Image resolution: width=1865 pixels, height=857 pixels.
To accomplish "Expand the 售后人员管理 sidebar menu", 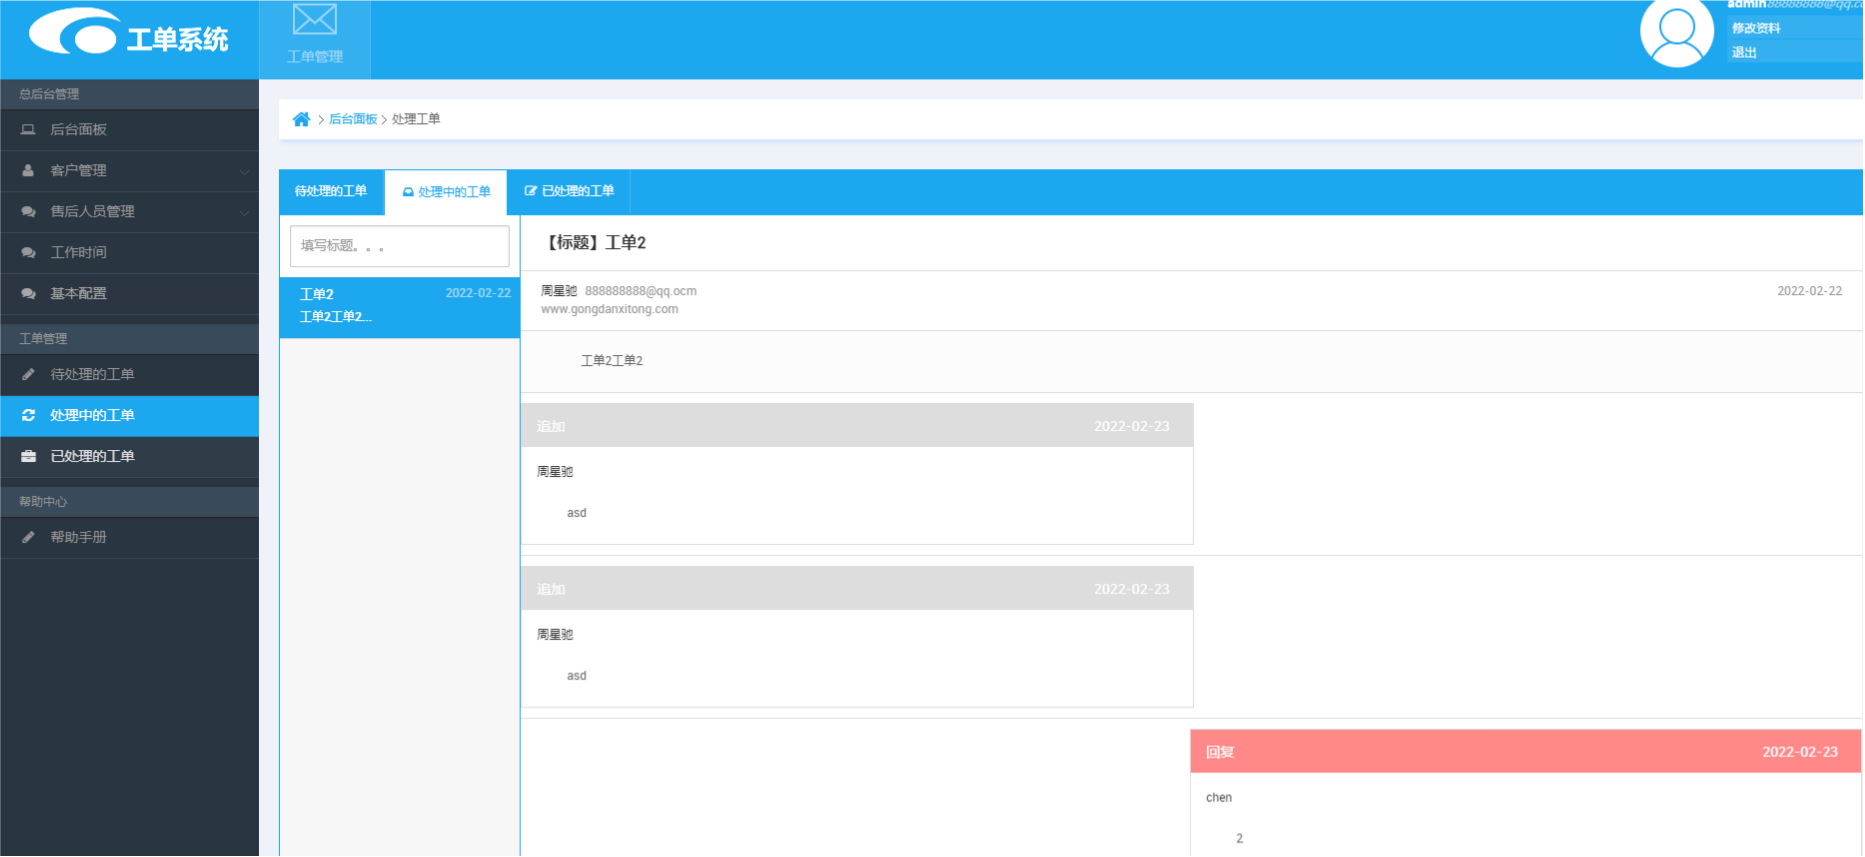I will tap(129, 212).
